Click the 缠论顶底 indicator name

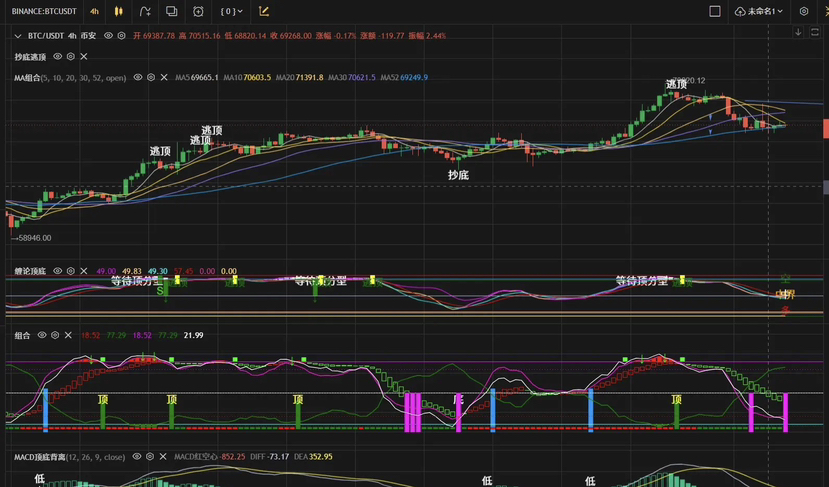tap(30, 271)
